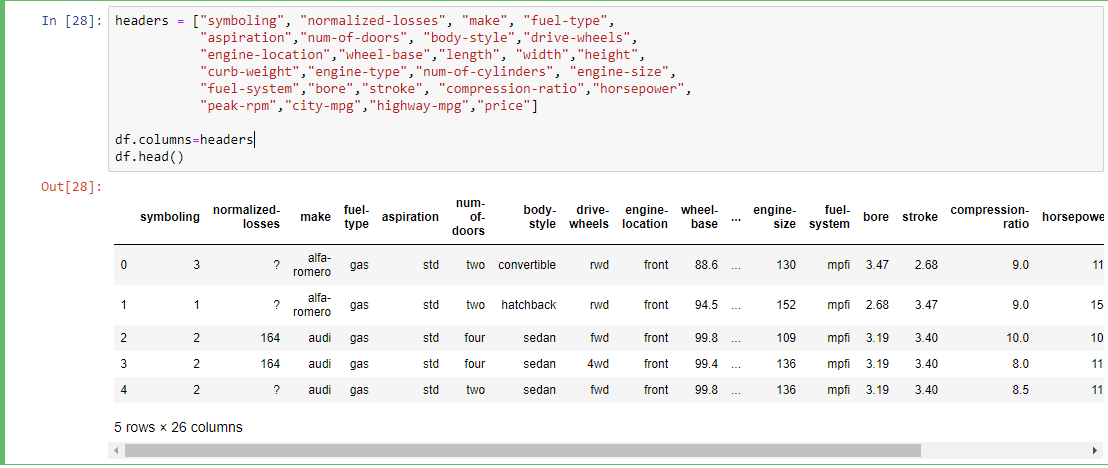The image size is (1108, 468).
Task: Click the row index 4 cell
Action: click(x=124, y=390)
